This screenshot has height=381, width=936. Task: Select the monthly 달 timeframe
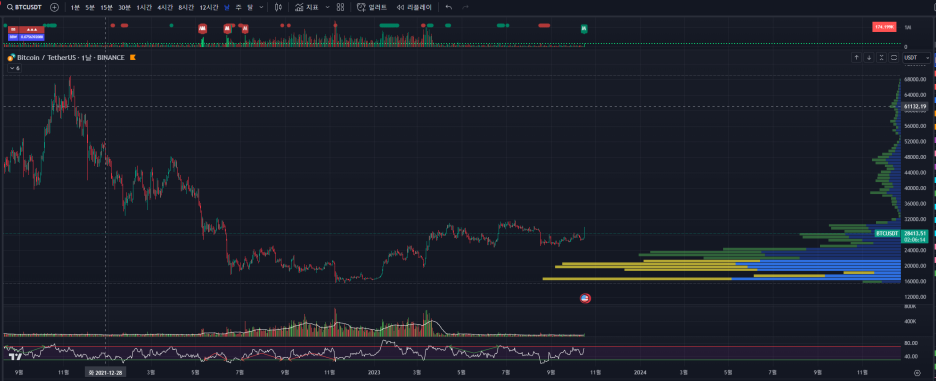(x=250, y=7)
